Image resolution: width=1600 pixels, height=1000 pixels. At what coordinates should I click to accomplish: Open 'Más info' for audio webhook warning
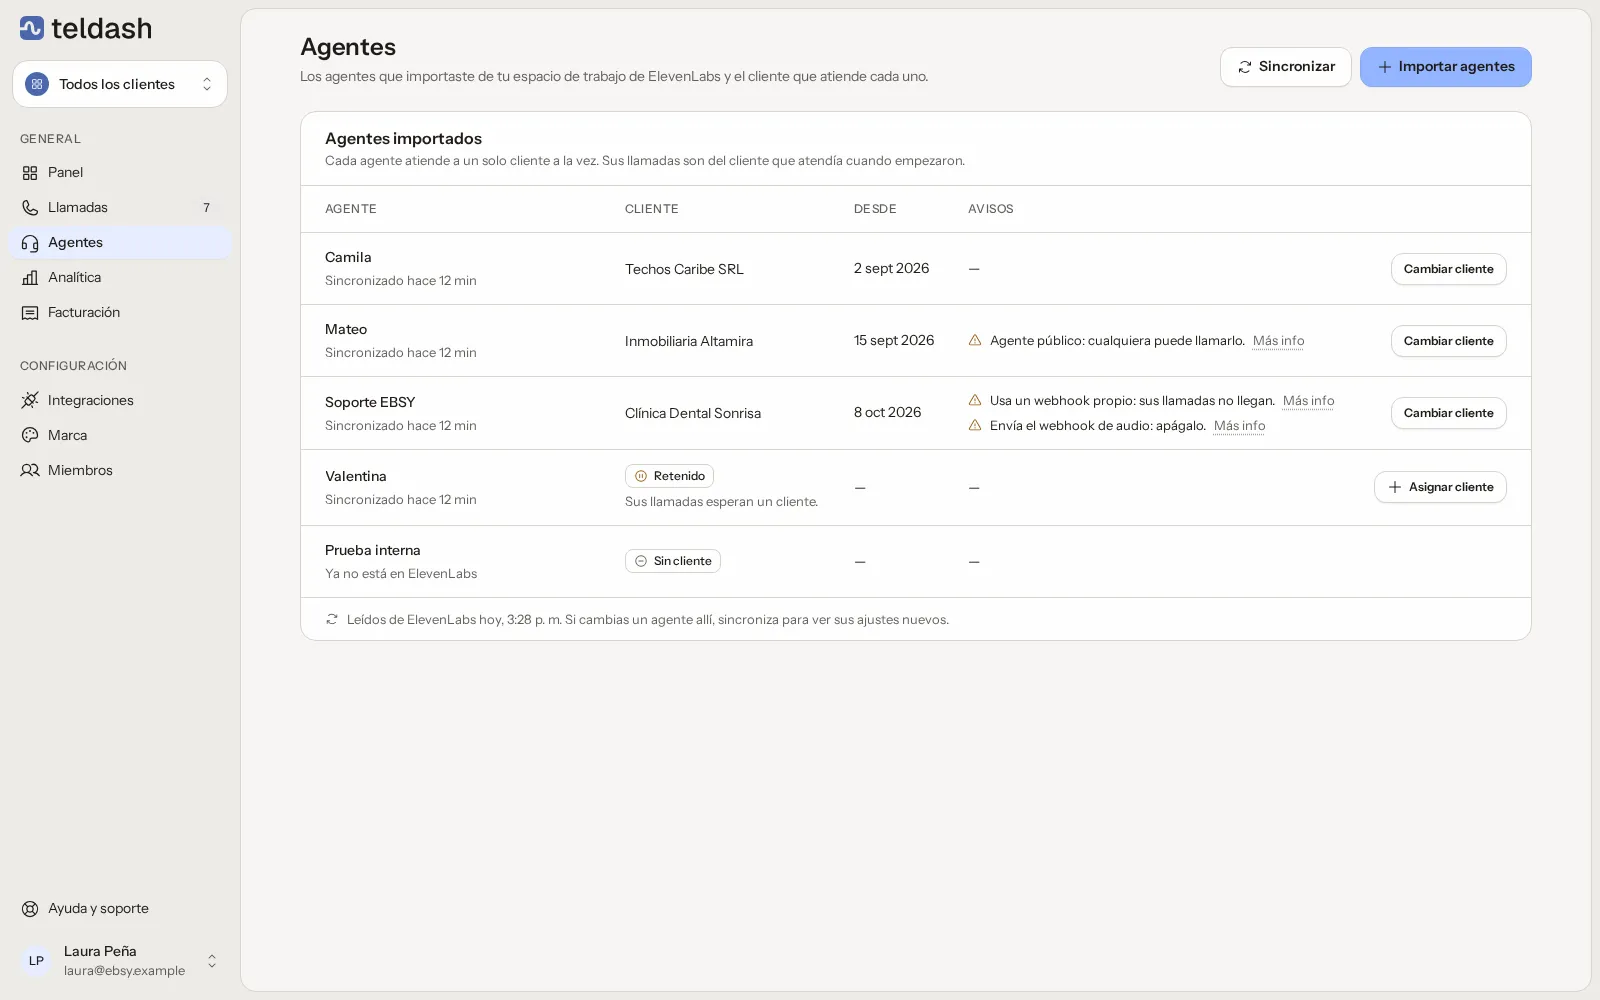[1239, 426]
